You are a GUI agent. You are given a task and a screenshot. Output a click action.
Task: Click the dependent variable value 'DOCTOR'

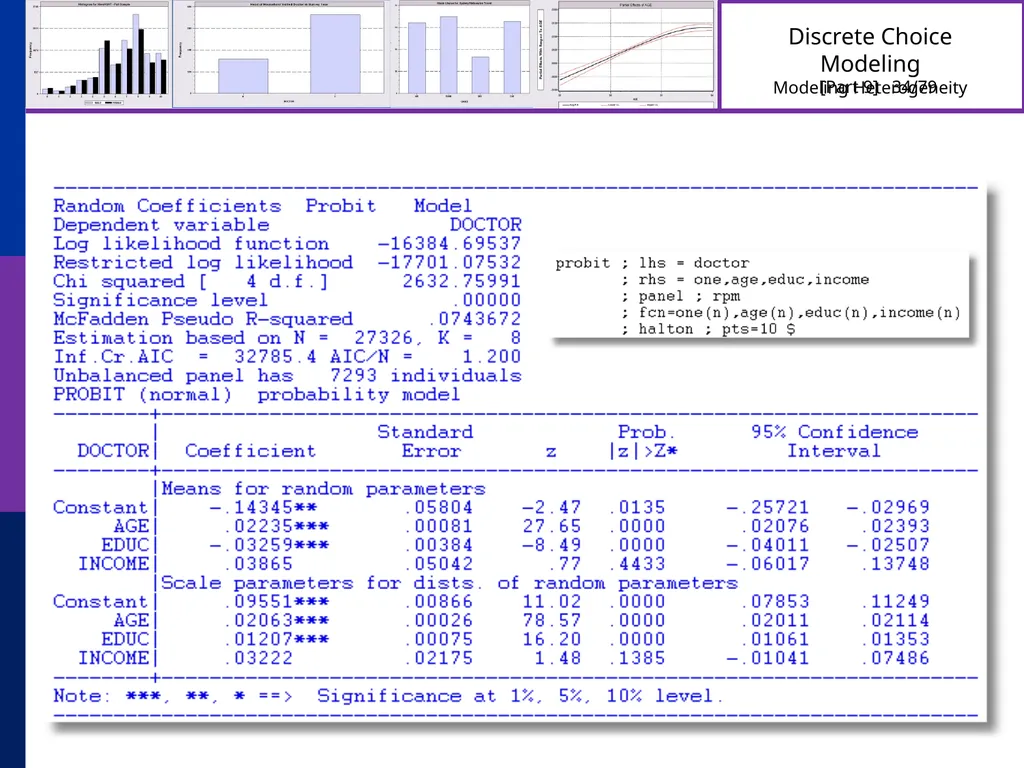(x=485, y=225)
